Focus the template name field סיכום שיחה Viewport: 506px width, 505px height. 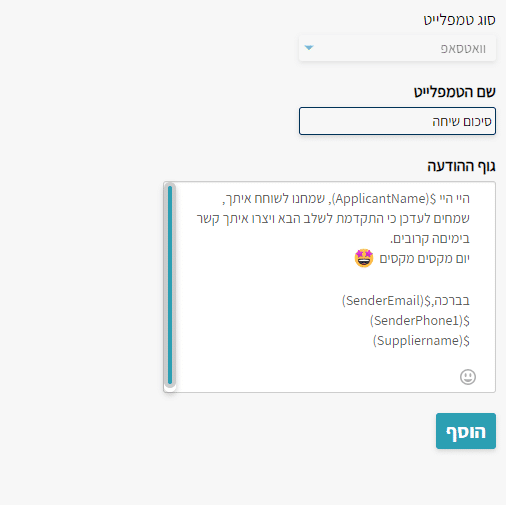click(397, 121)
